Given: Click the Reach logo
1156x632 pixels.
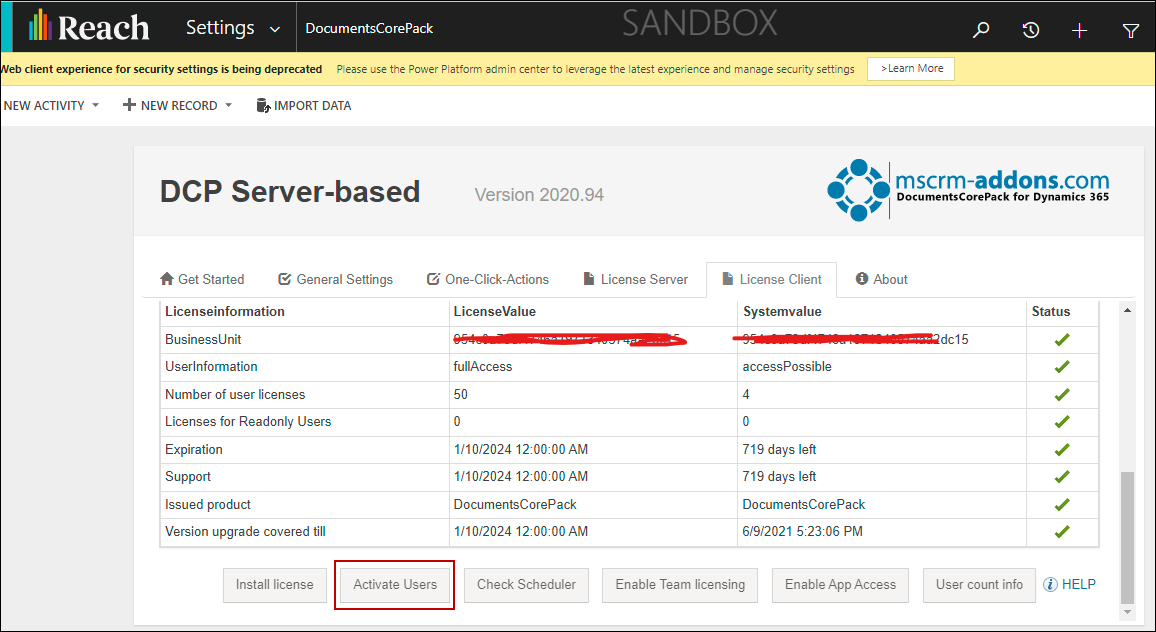Looking at the screenshot, I should pos(89,27).
